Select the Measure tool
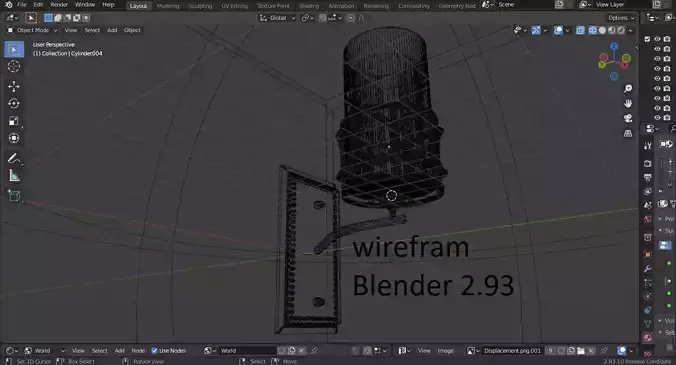The width and height of the screenshot is (676, 365). pos(14,176)
